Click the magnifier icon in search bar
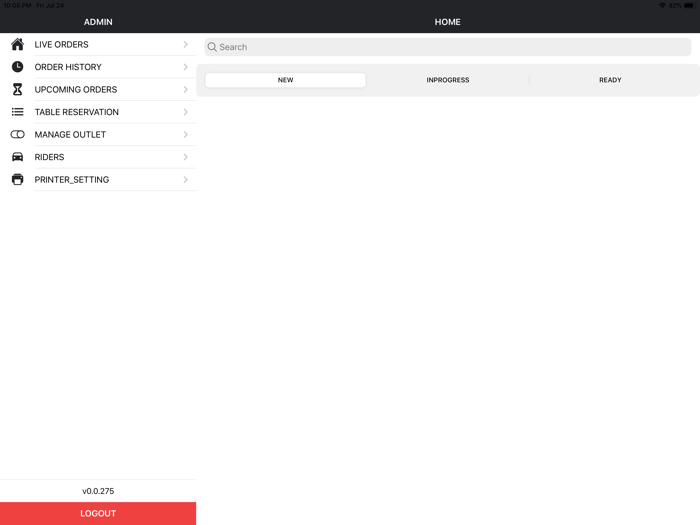Image resolution: width=700 pixels, height=525 pixels. point(212,47)
